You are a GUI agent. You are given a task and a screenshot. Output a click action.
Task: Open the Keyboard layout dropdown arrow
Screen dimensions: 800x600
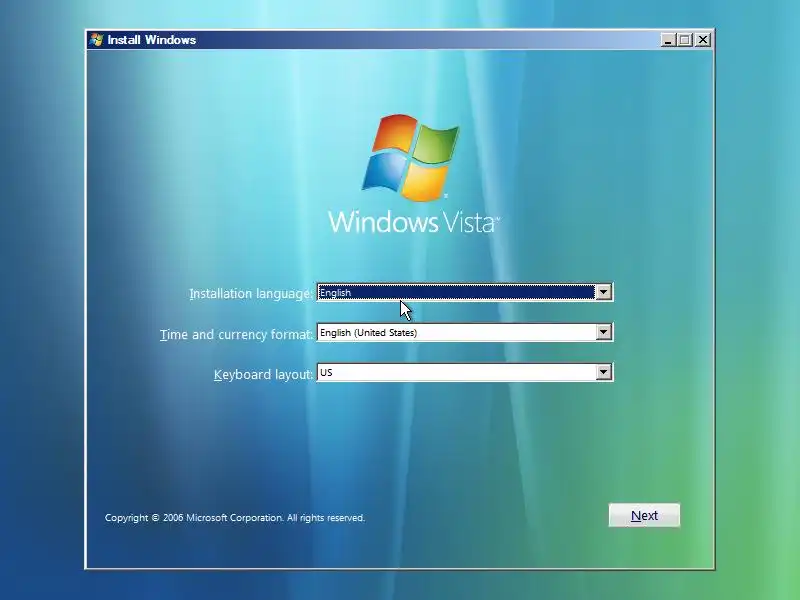tap(603, 372)
